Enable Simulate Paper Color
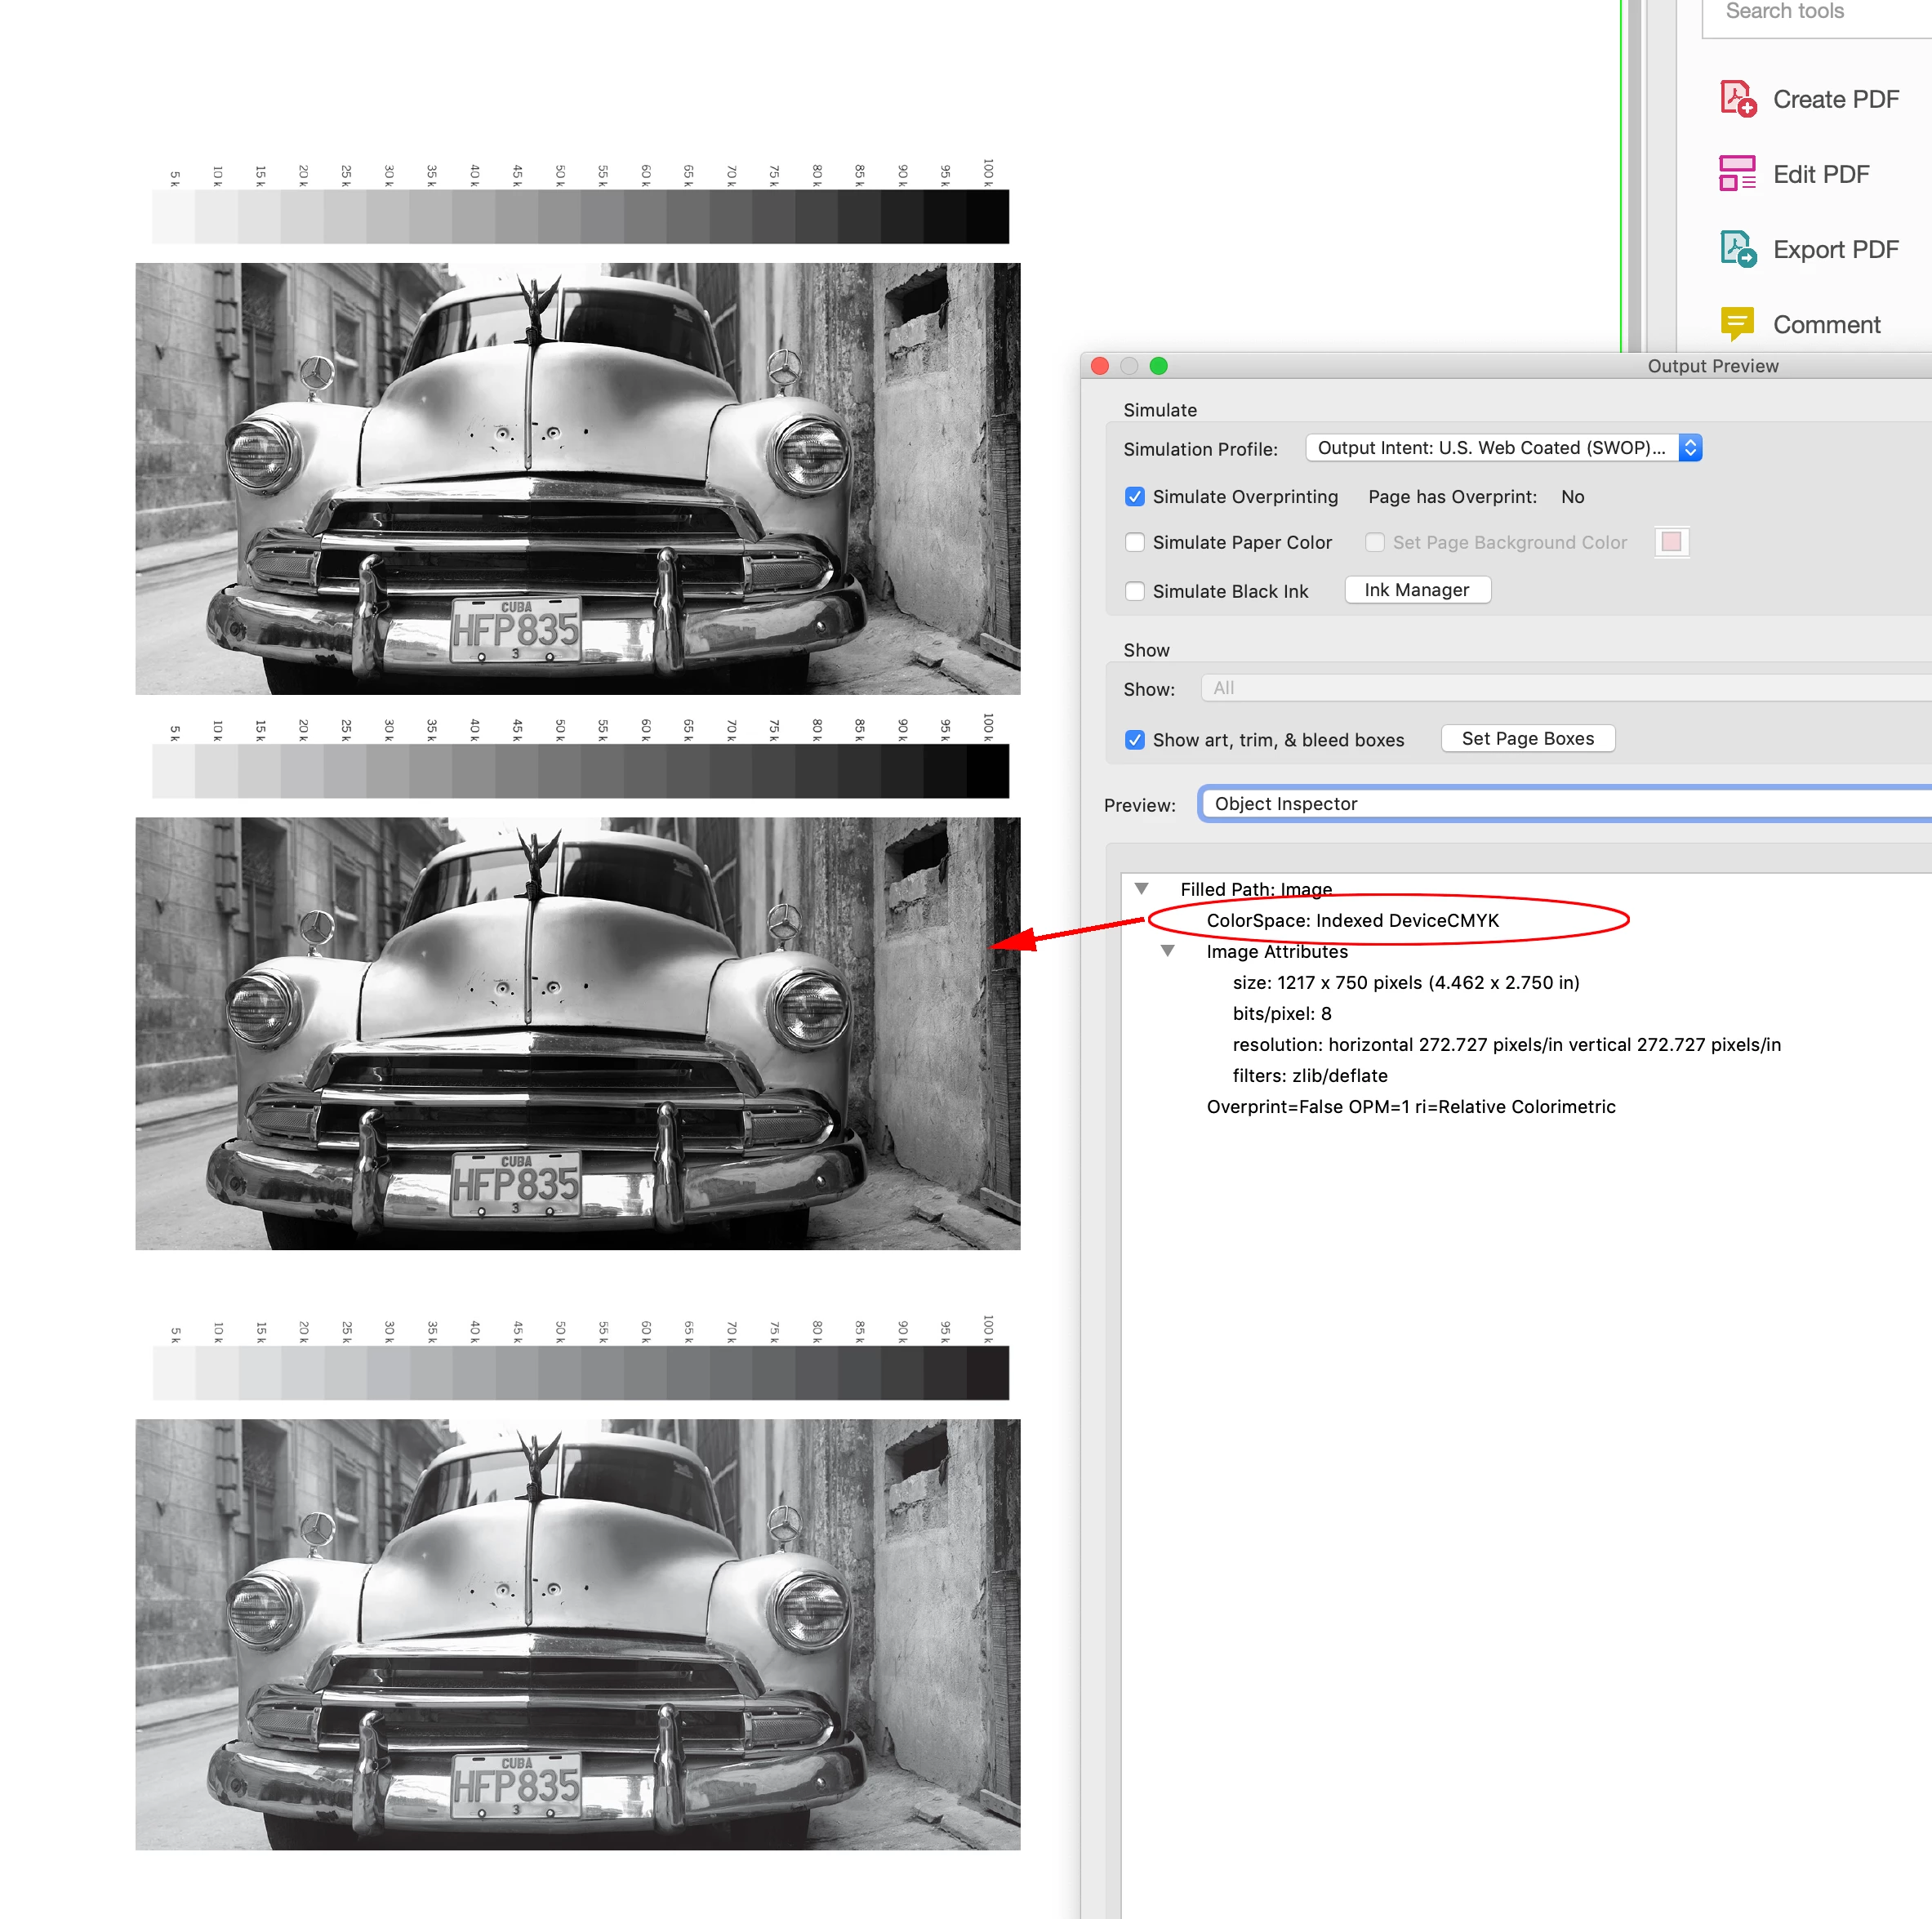 1135,542
